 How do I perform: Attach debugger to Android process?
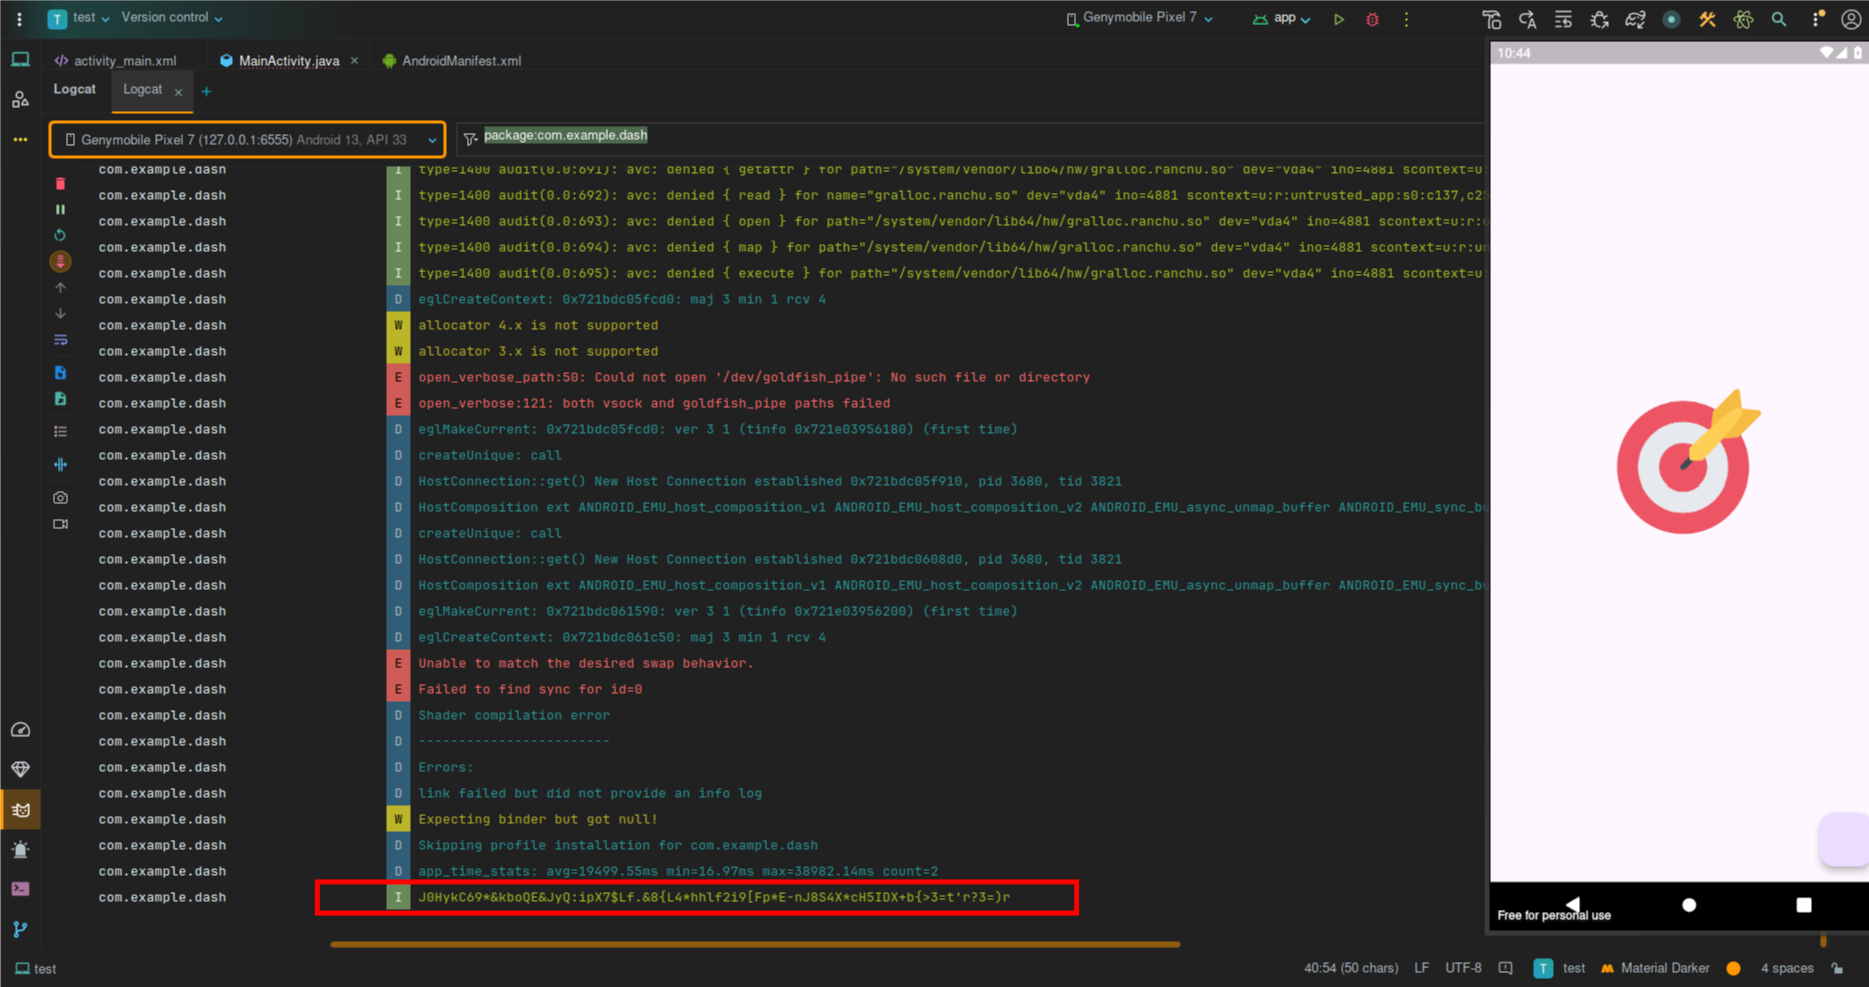(1599, 19)
